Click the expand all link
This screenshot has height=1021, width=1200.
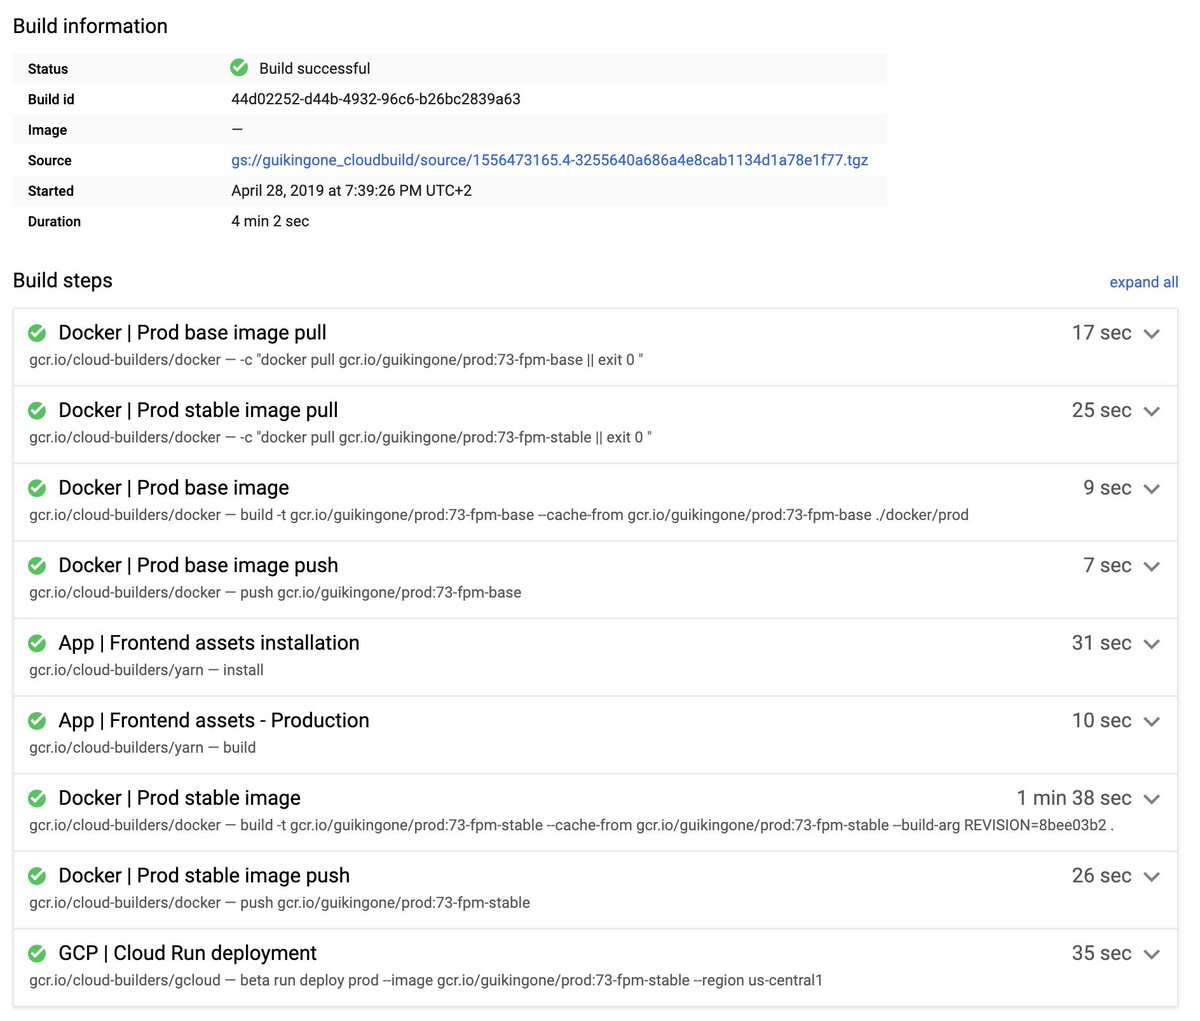1144,282
